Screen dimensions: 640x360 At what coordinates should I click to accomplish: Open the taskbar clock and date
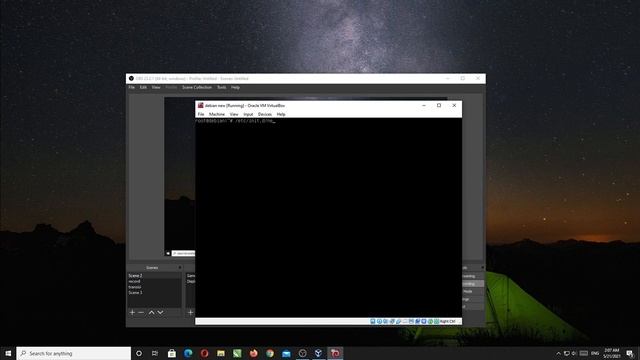[x=612, y=353]
